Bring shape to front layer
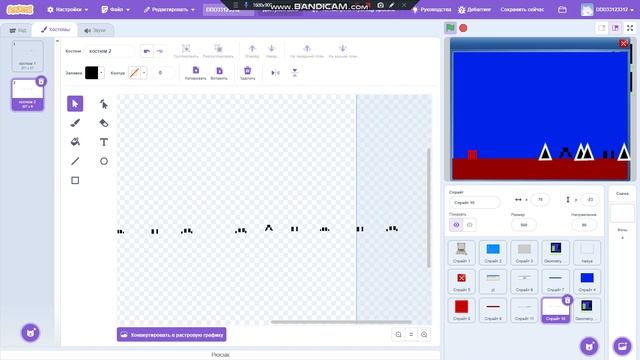 pyautogui.click(x=307, y=51)
